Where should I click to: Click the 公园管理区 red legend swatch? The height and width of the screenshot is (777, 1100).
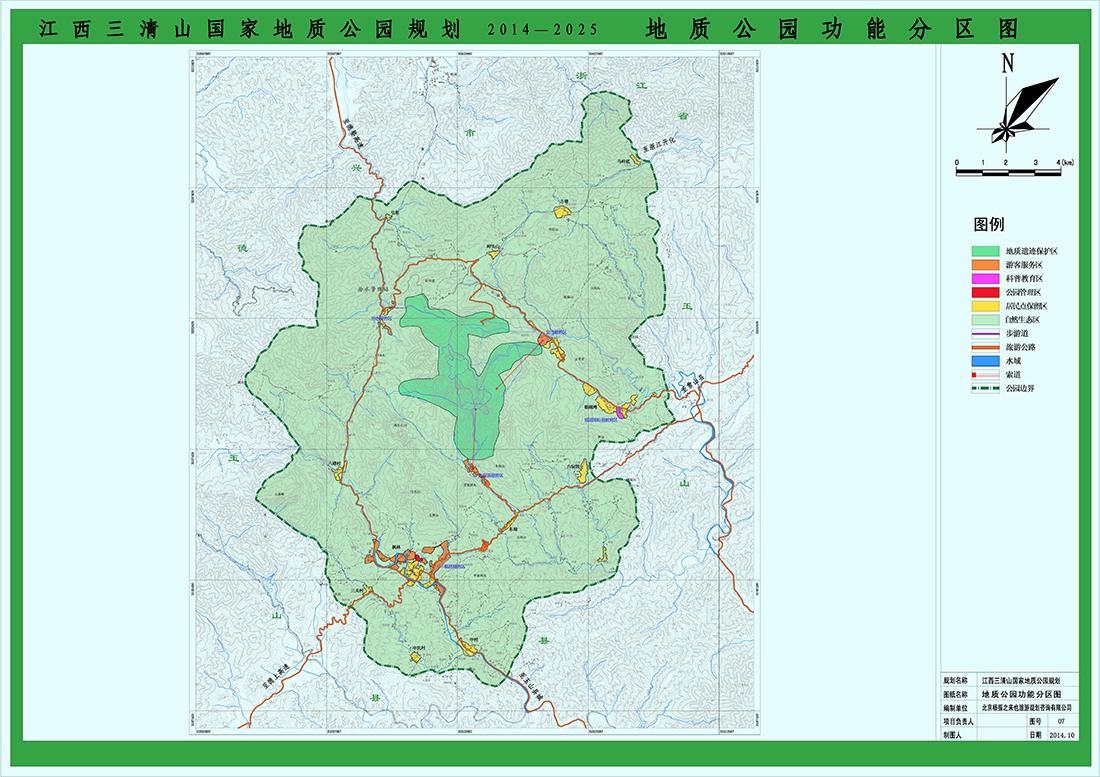pos(987,292)
